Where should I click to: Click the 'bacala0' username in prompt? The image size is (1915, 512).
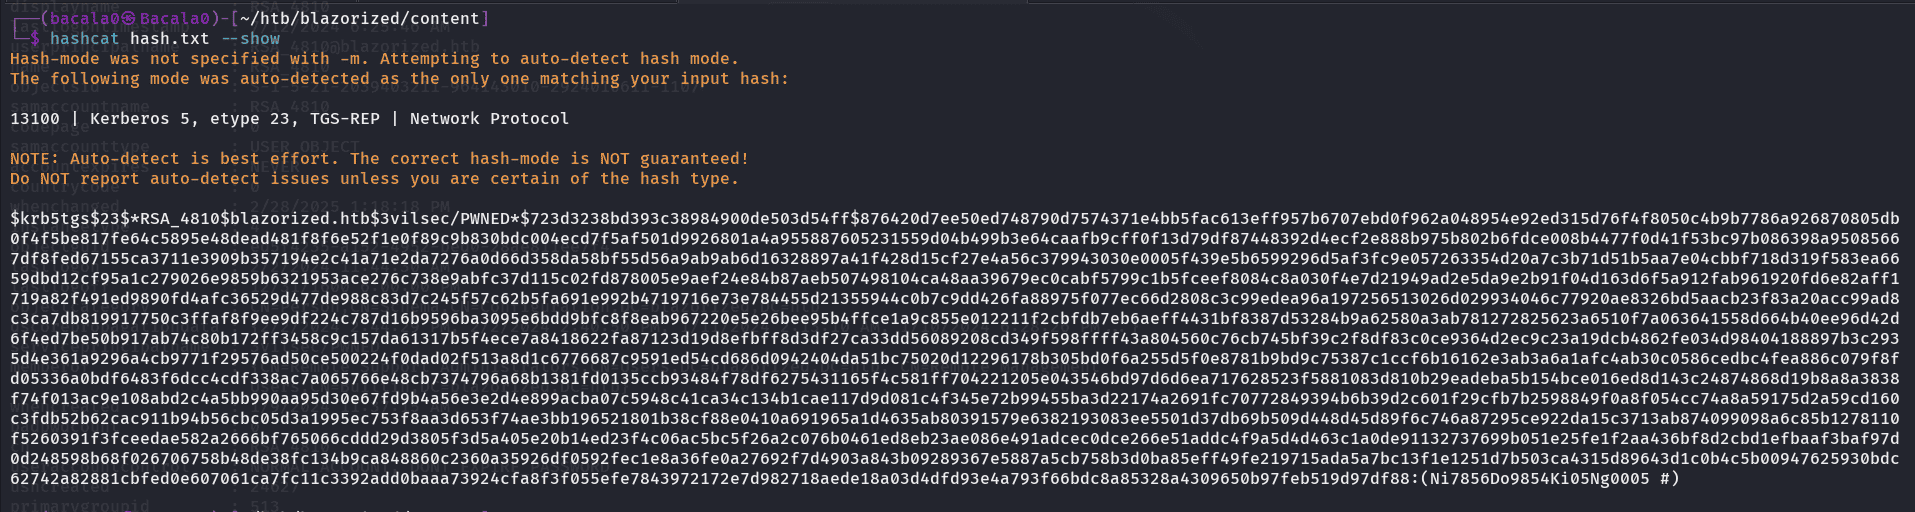[84, 19]
